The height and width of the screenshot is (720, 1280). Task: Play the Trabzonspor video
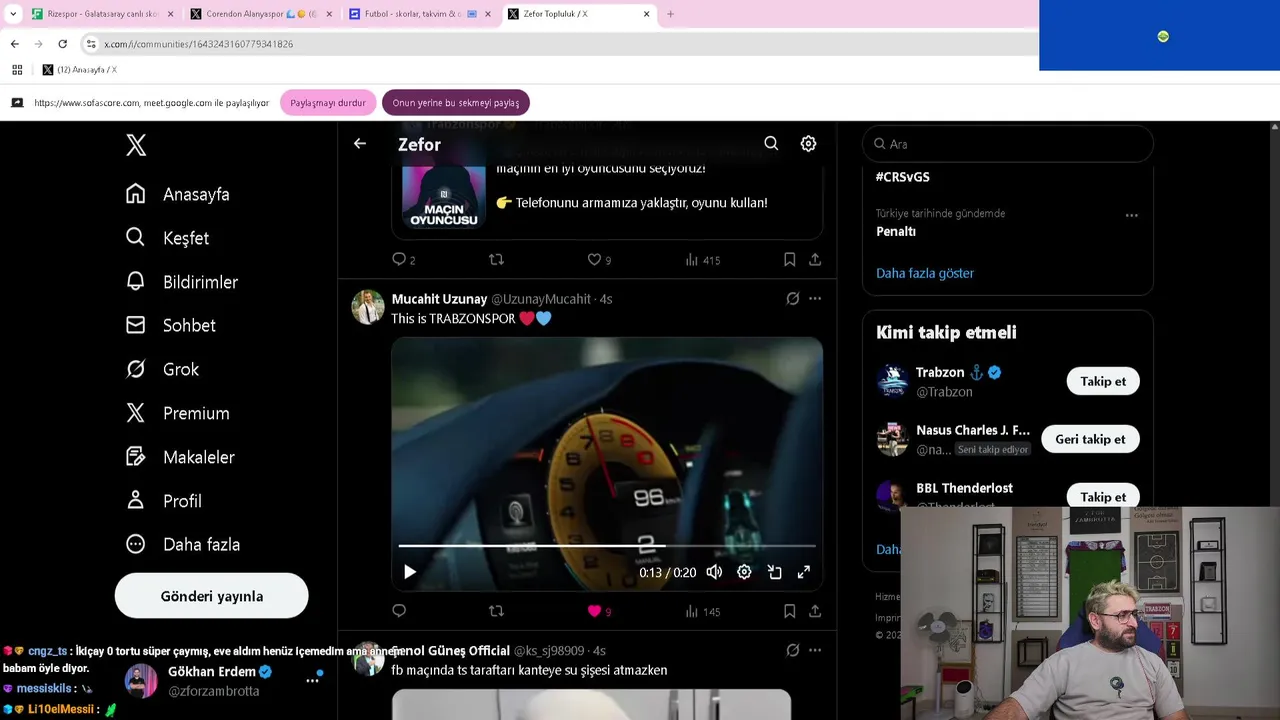(x=409, y=572)
